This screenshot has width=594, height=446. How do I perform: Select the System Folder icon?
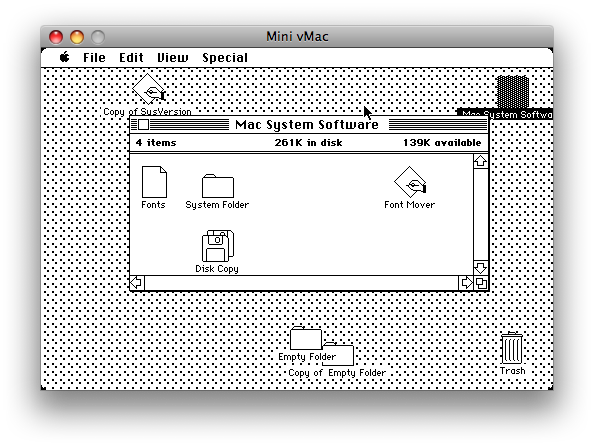(218, 186)
